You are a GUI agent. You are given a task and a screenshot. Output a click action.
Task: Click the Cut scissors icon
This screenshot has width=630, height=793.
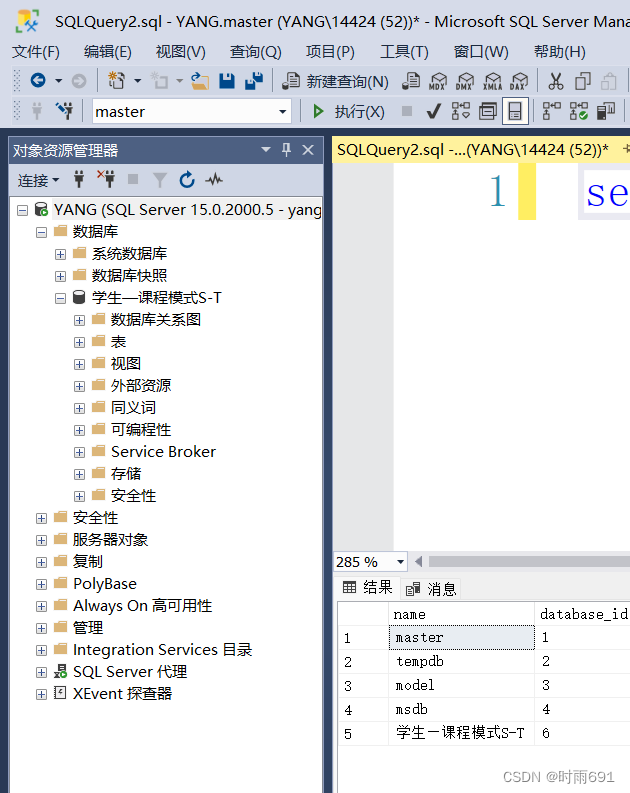click(556, 81)
